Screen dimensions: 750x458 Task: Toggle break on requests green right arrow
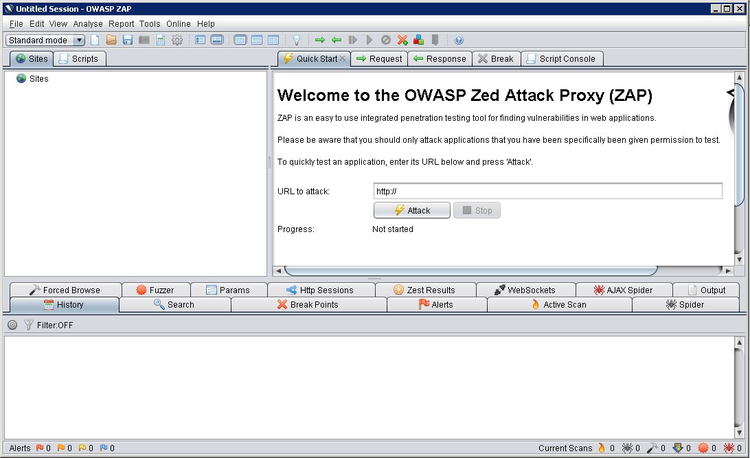pos(320,40)
